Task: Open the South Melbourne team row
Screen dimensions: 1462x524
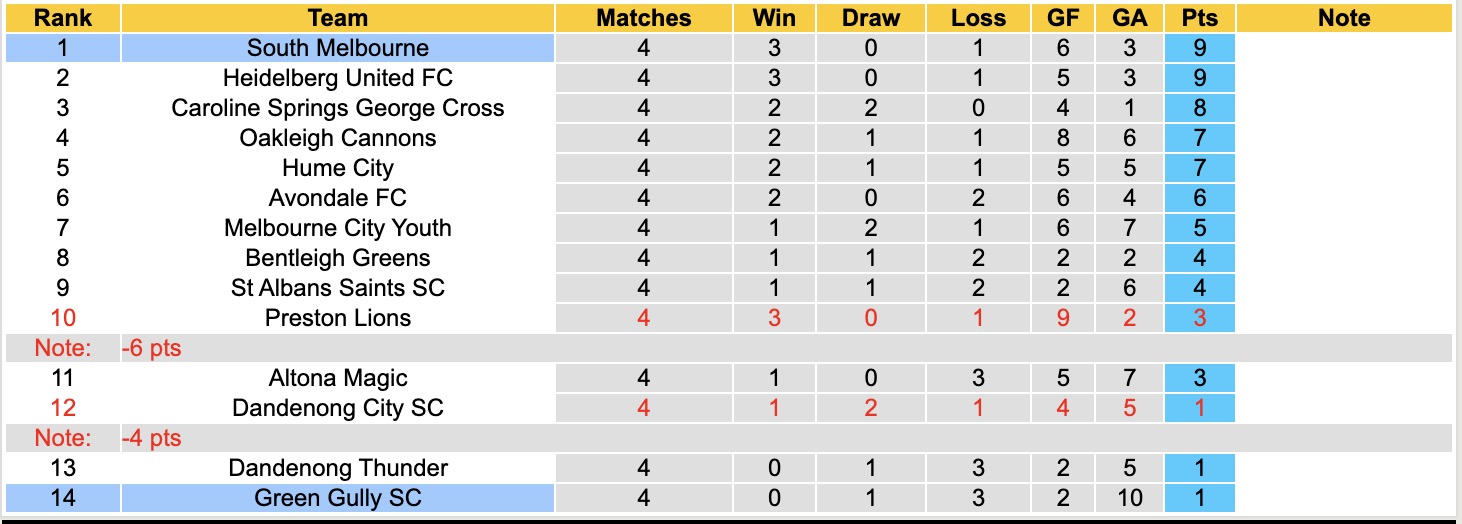Action: pyautogui.click(x=338, y=48)
